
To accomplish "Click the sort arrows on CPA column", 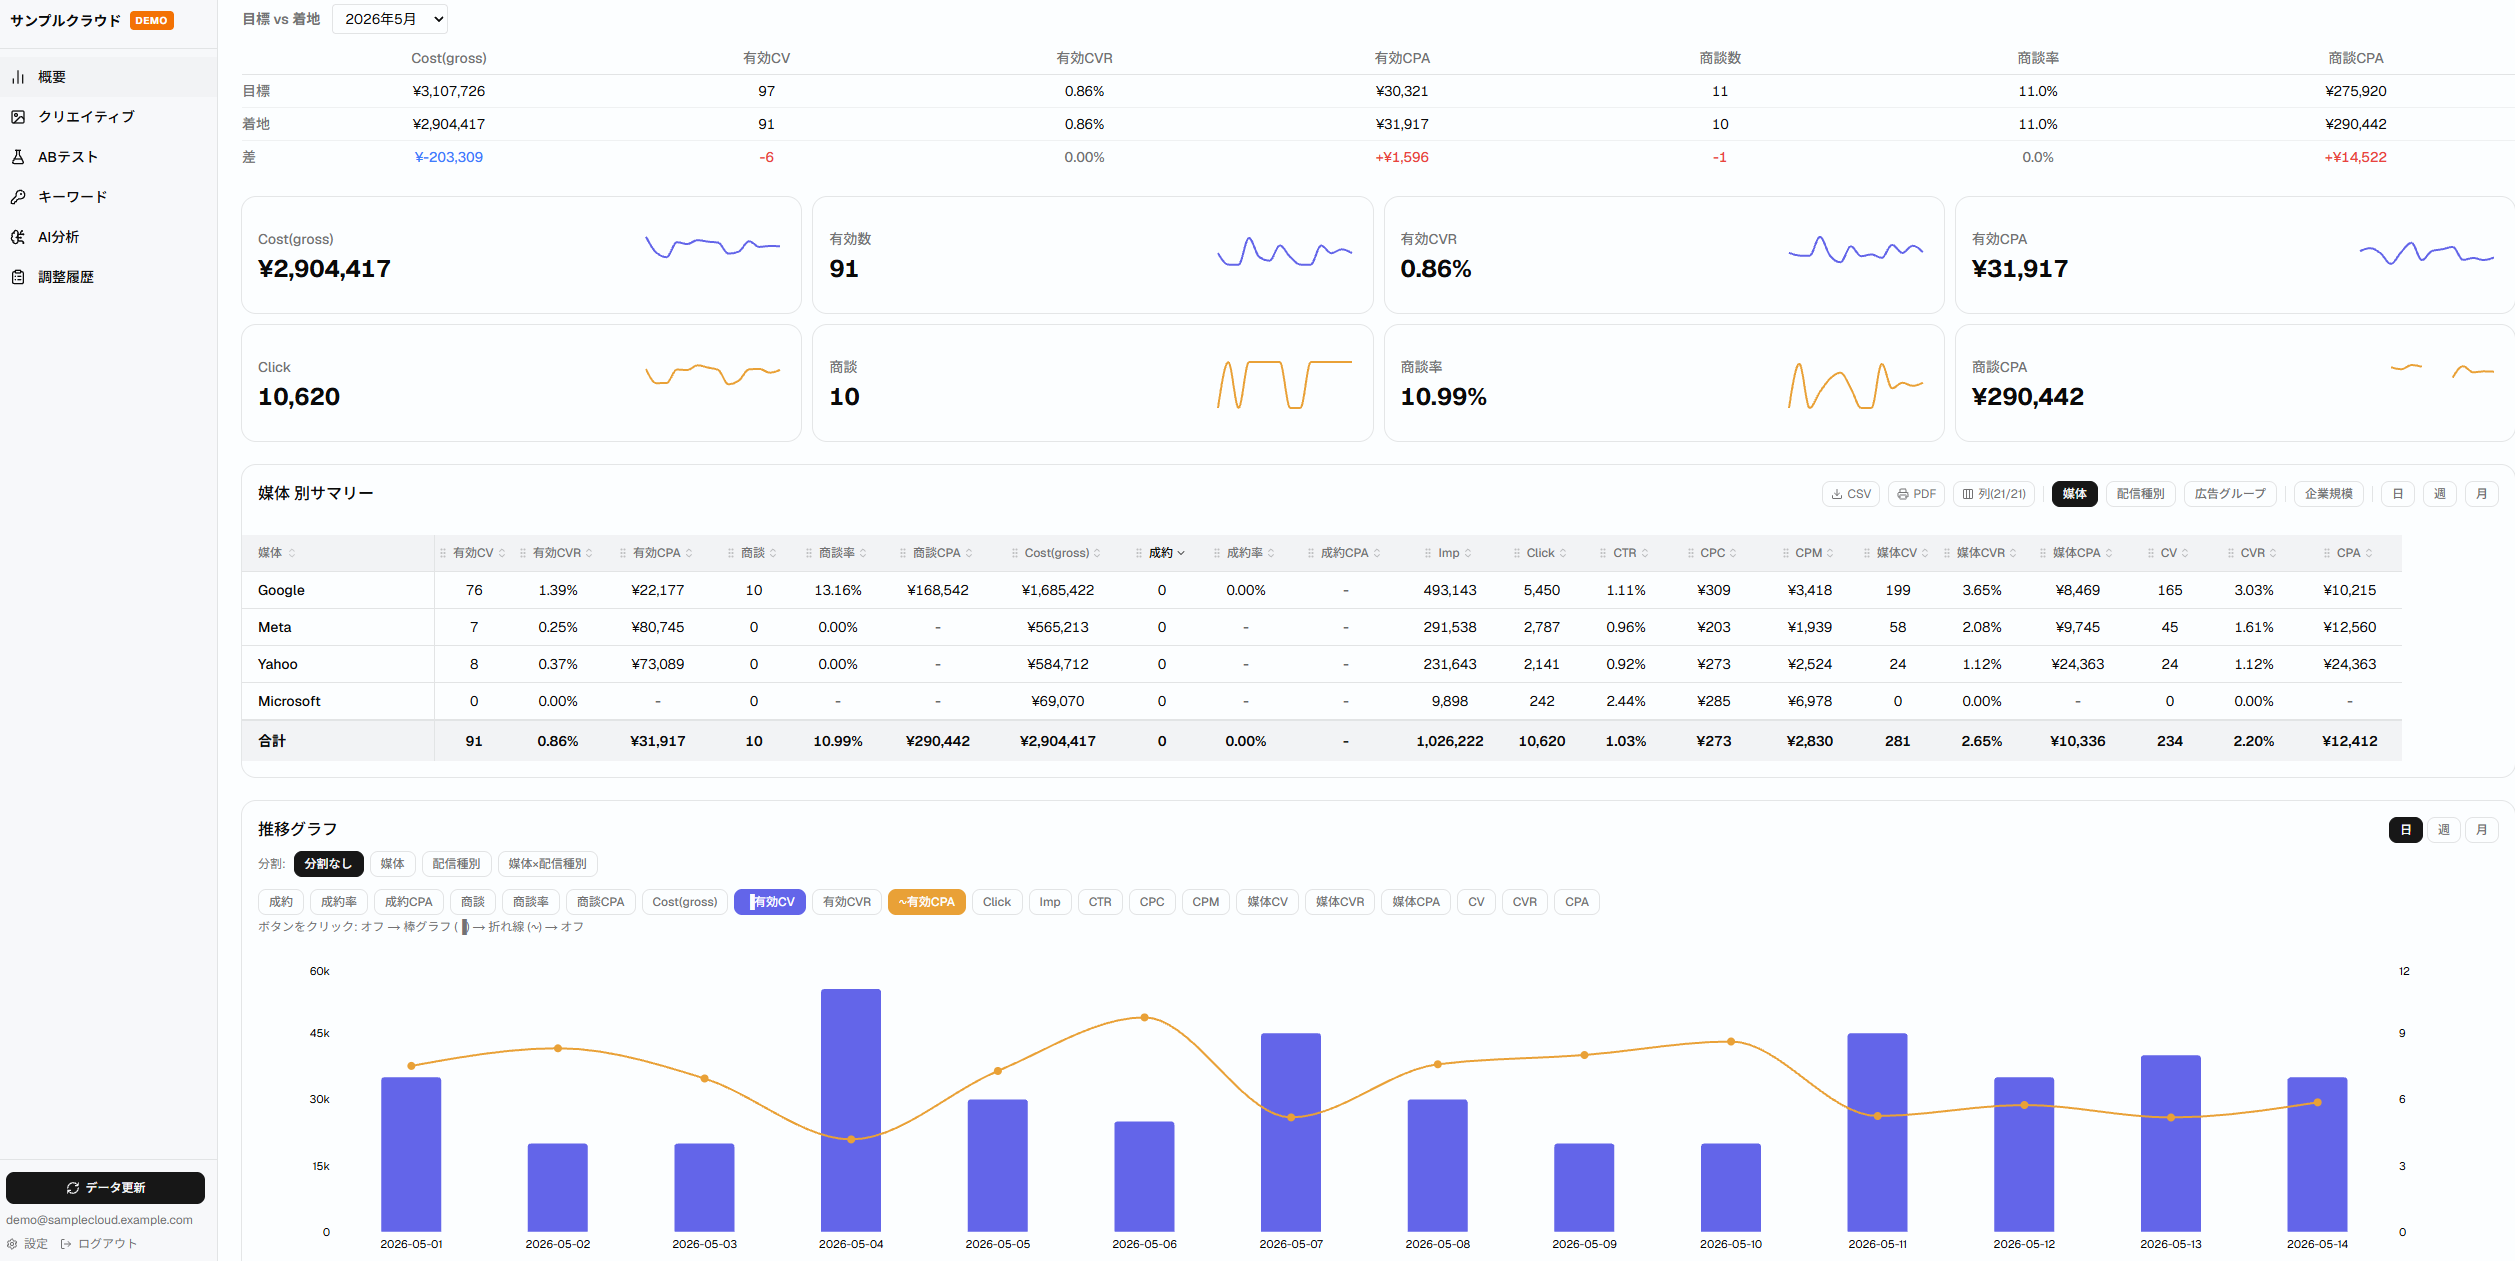I will click(x=2369, y=553).
